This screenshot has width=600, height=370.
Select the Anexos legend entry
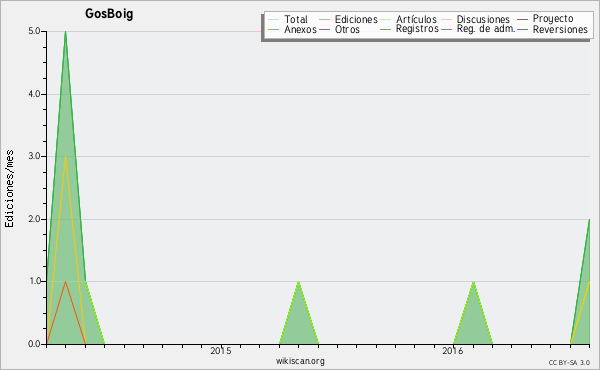[x=292, y=29]
